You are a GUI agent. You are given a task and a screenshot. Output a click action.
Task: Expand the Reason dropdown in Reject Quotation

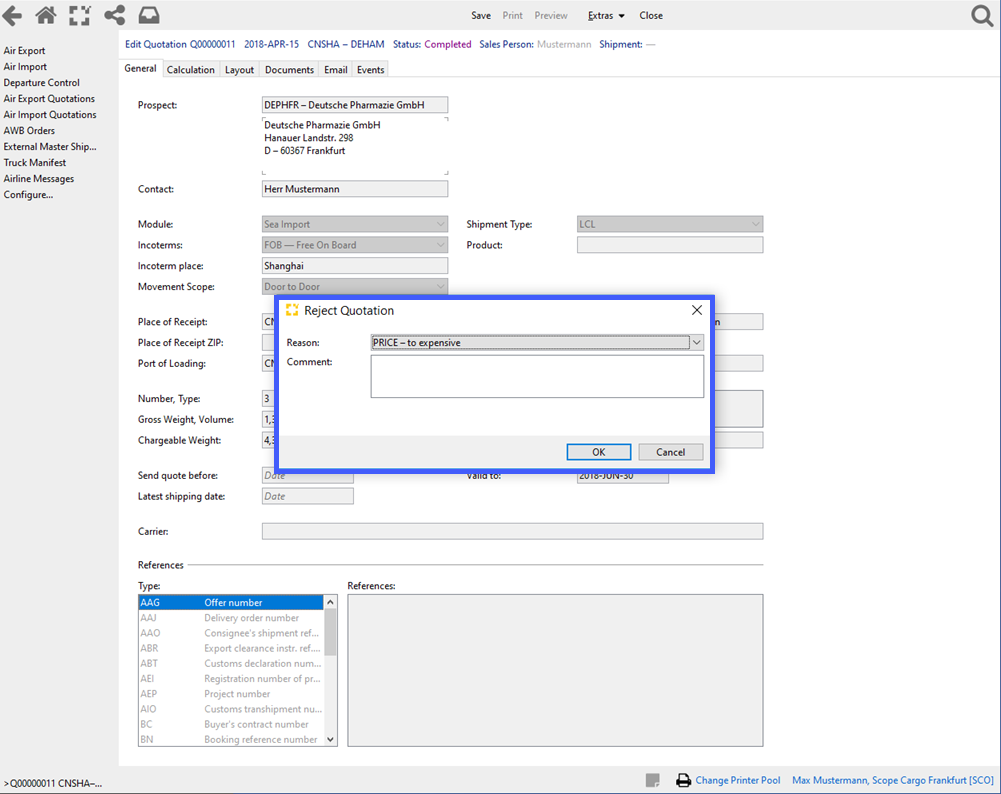[x=697, y=342]
